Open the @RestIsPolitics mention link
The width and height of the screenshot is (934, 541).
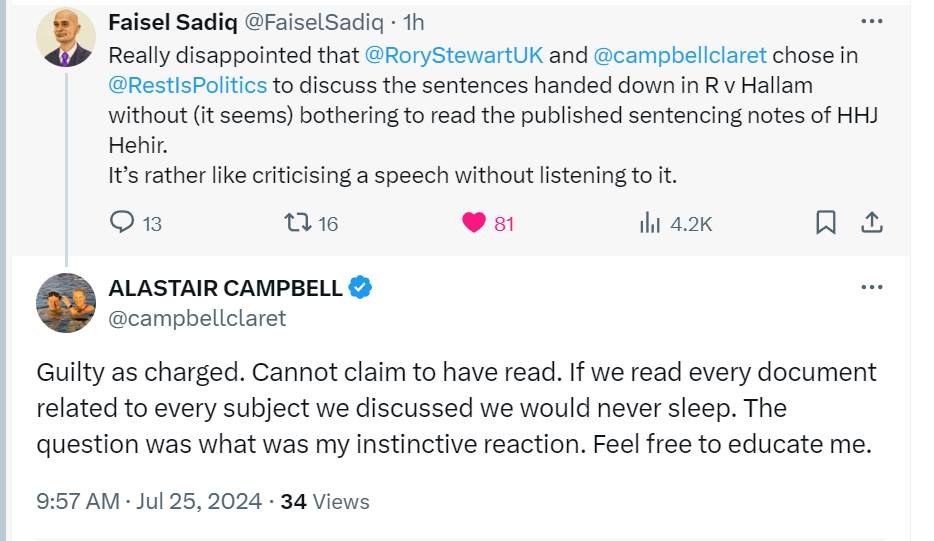click(188, 85)
